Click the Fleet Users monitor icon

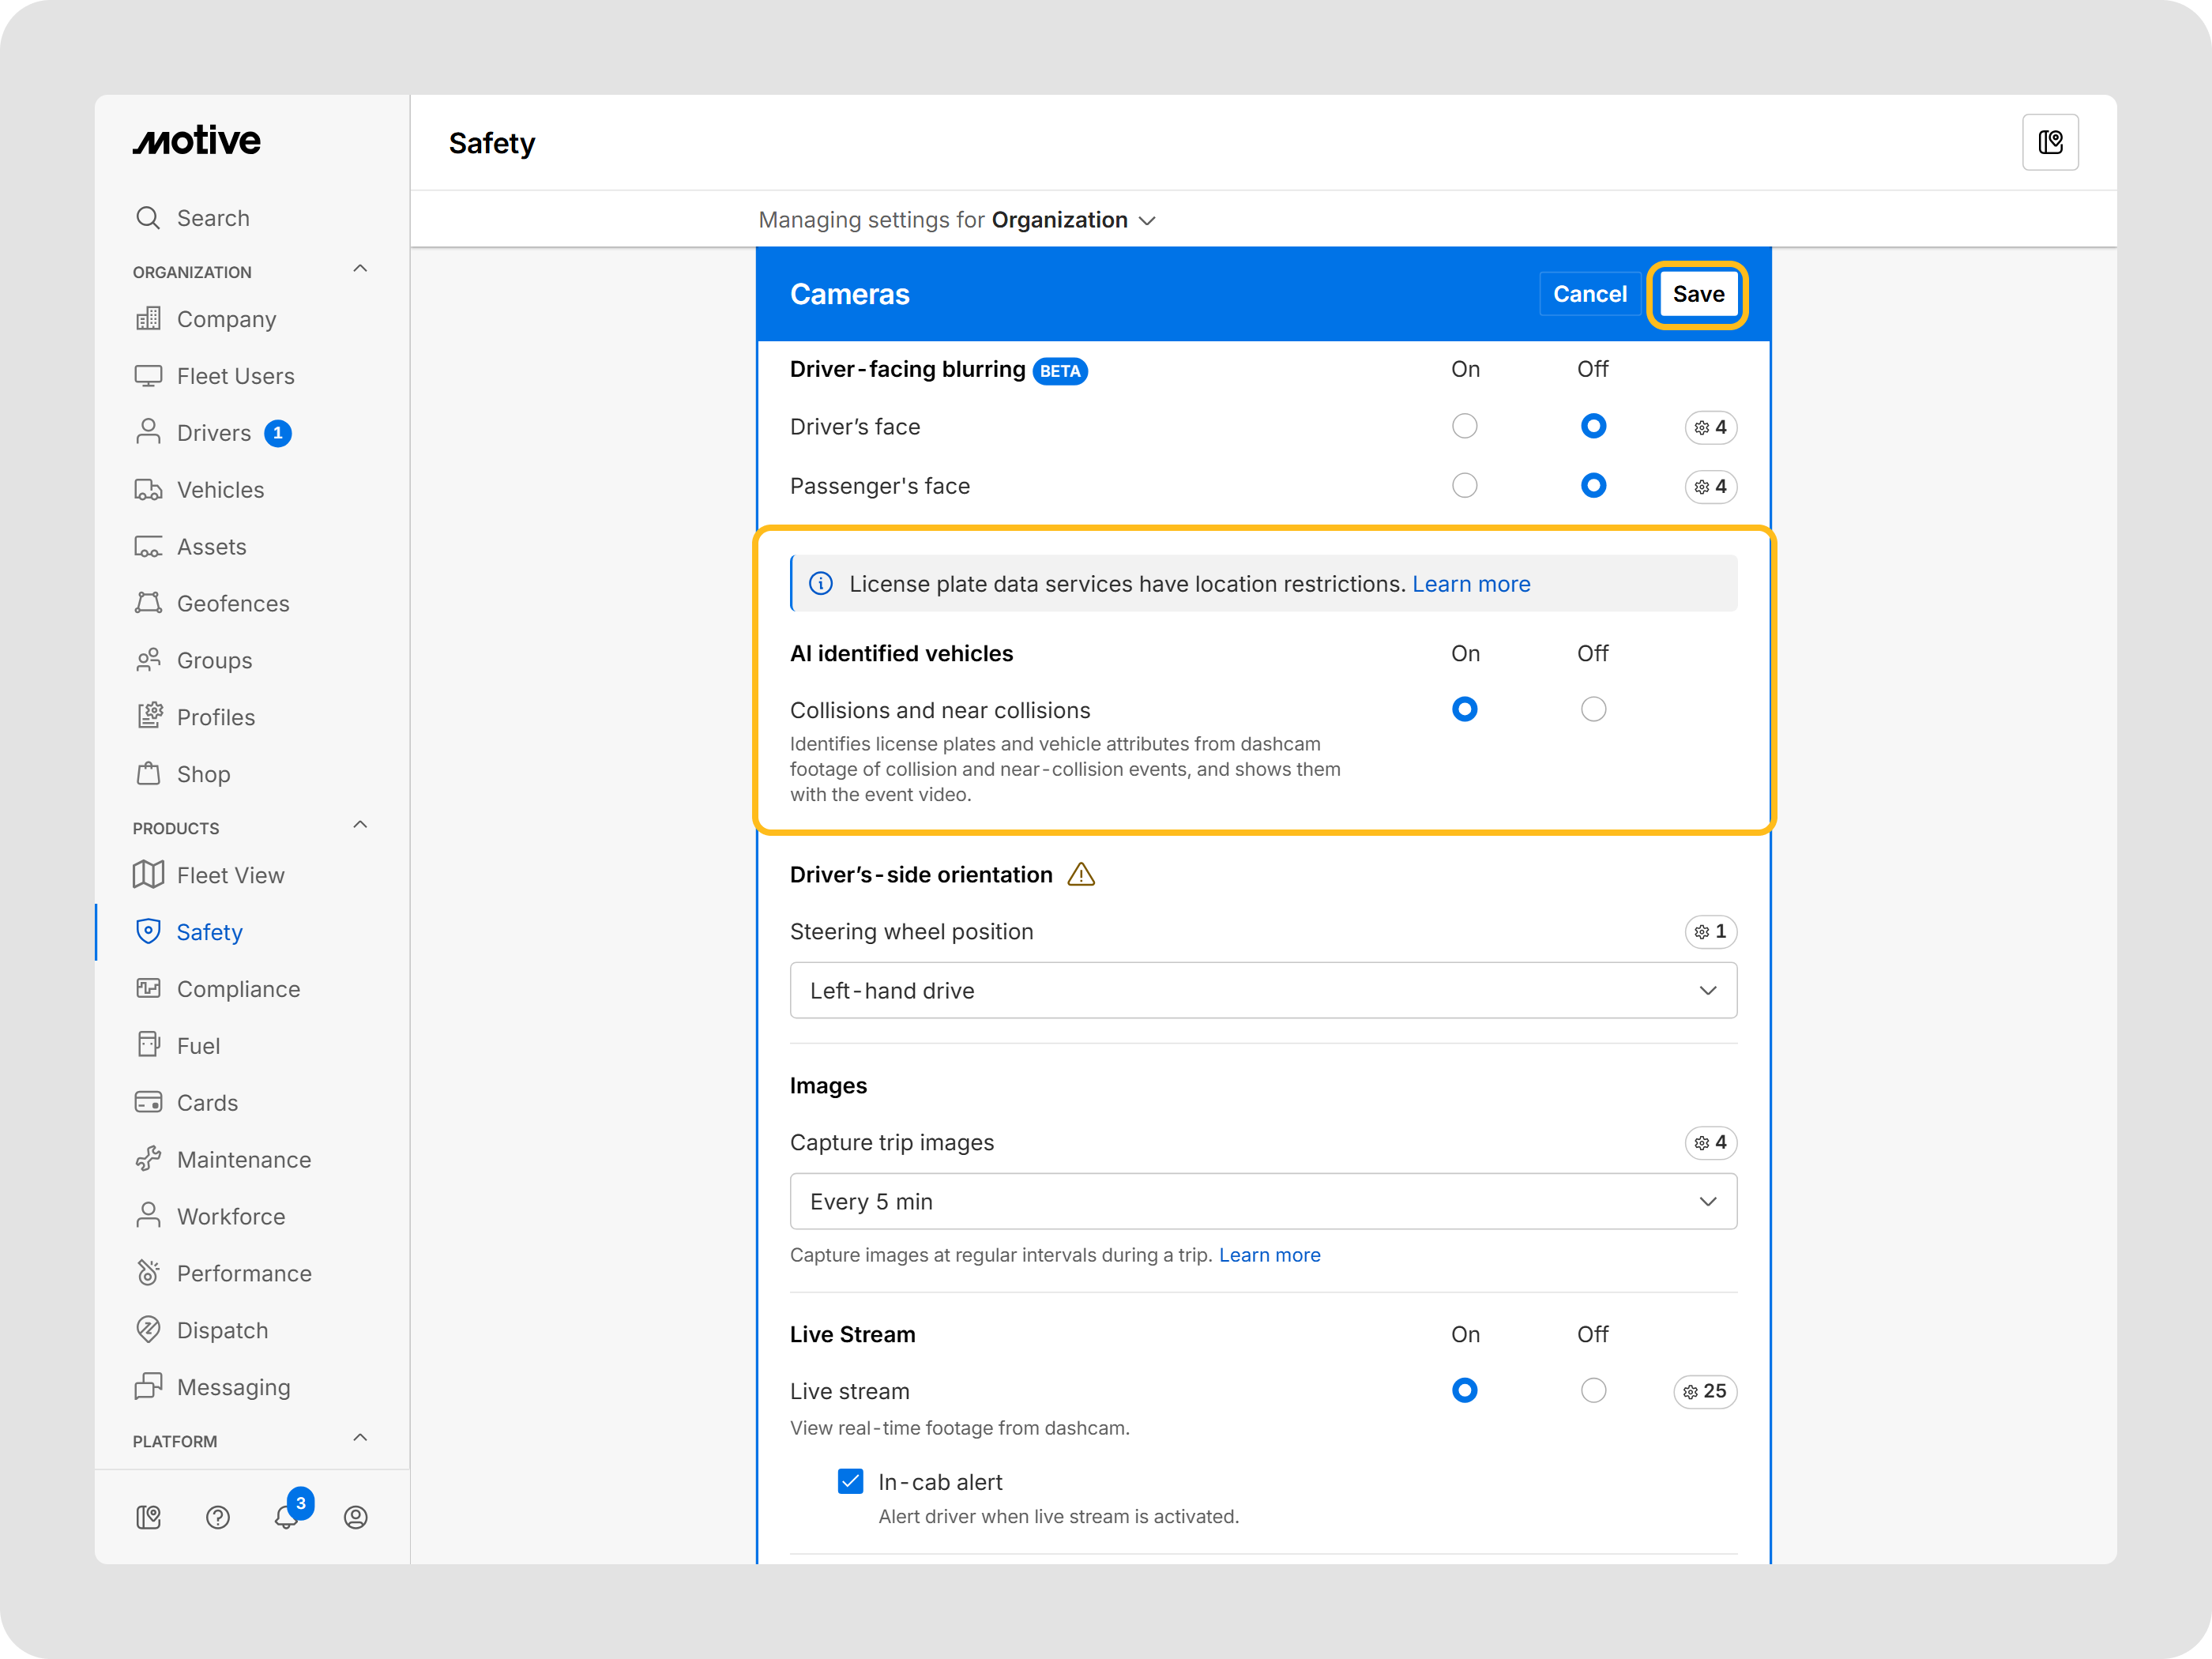tap(148, 376)
